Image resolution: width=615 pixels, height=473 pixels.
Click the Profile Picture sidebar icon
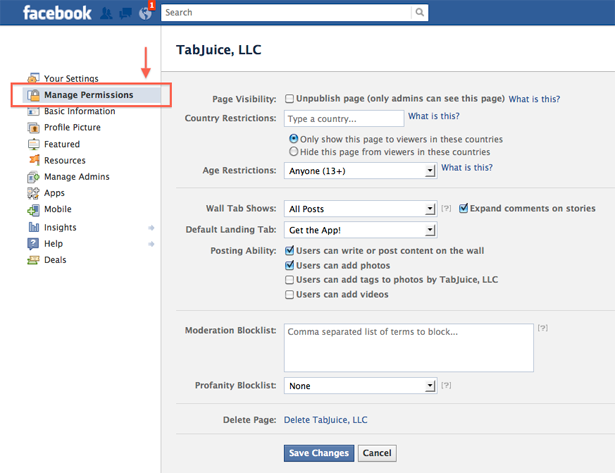pos(34,127)
